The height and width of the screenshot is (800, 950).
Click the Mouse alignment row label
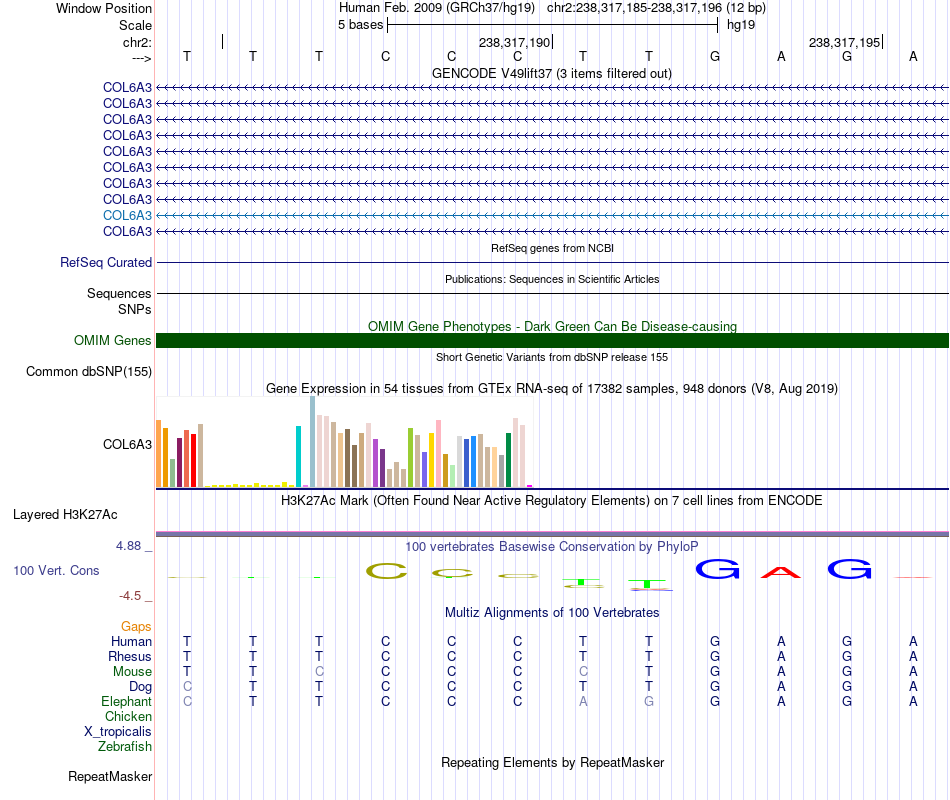132,672
